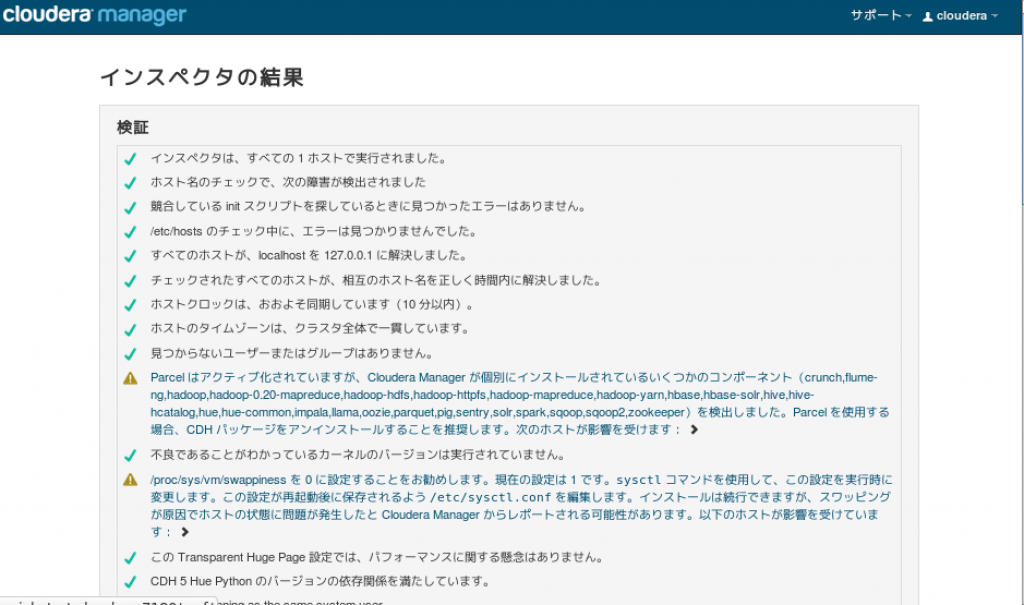Image resolution: width=1024 pixels, height=605 pixels.
Task: Click checkmark next to カーネルのバージョン row
Action: pos(130,455)
